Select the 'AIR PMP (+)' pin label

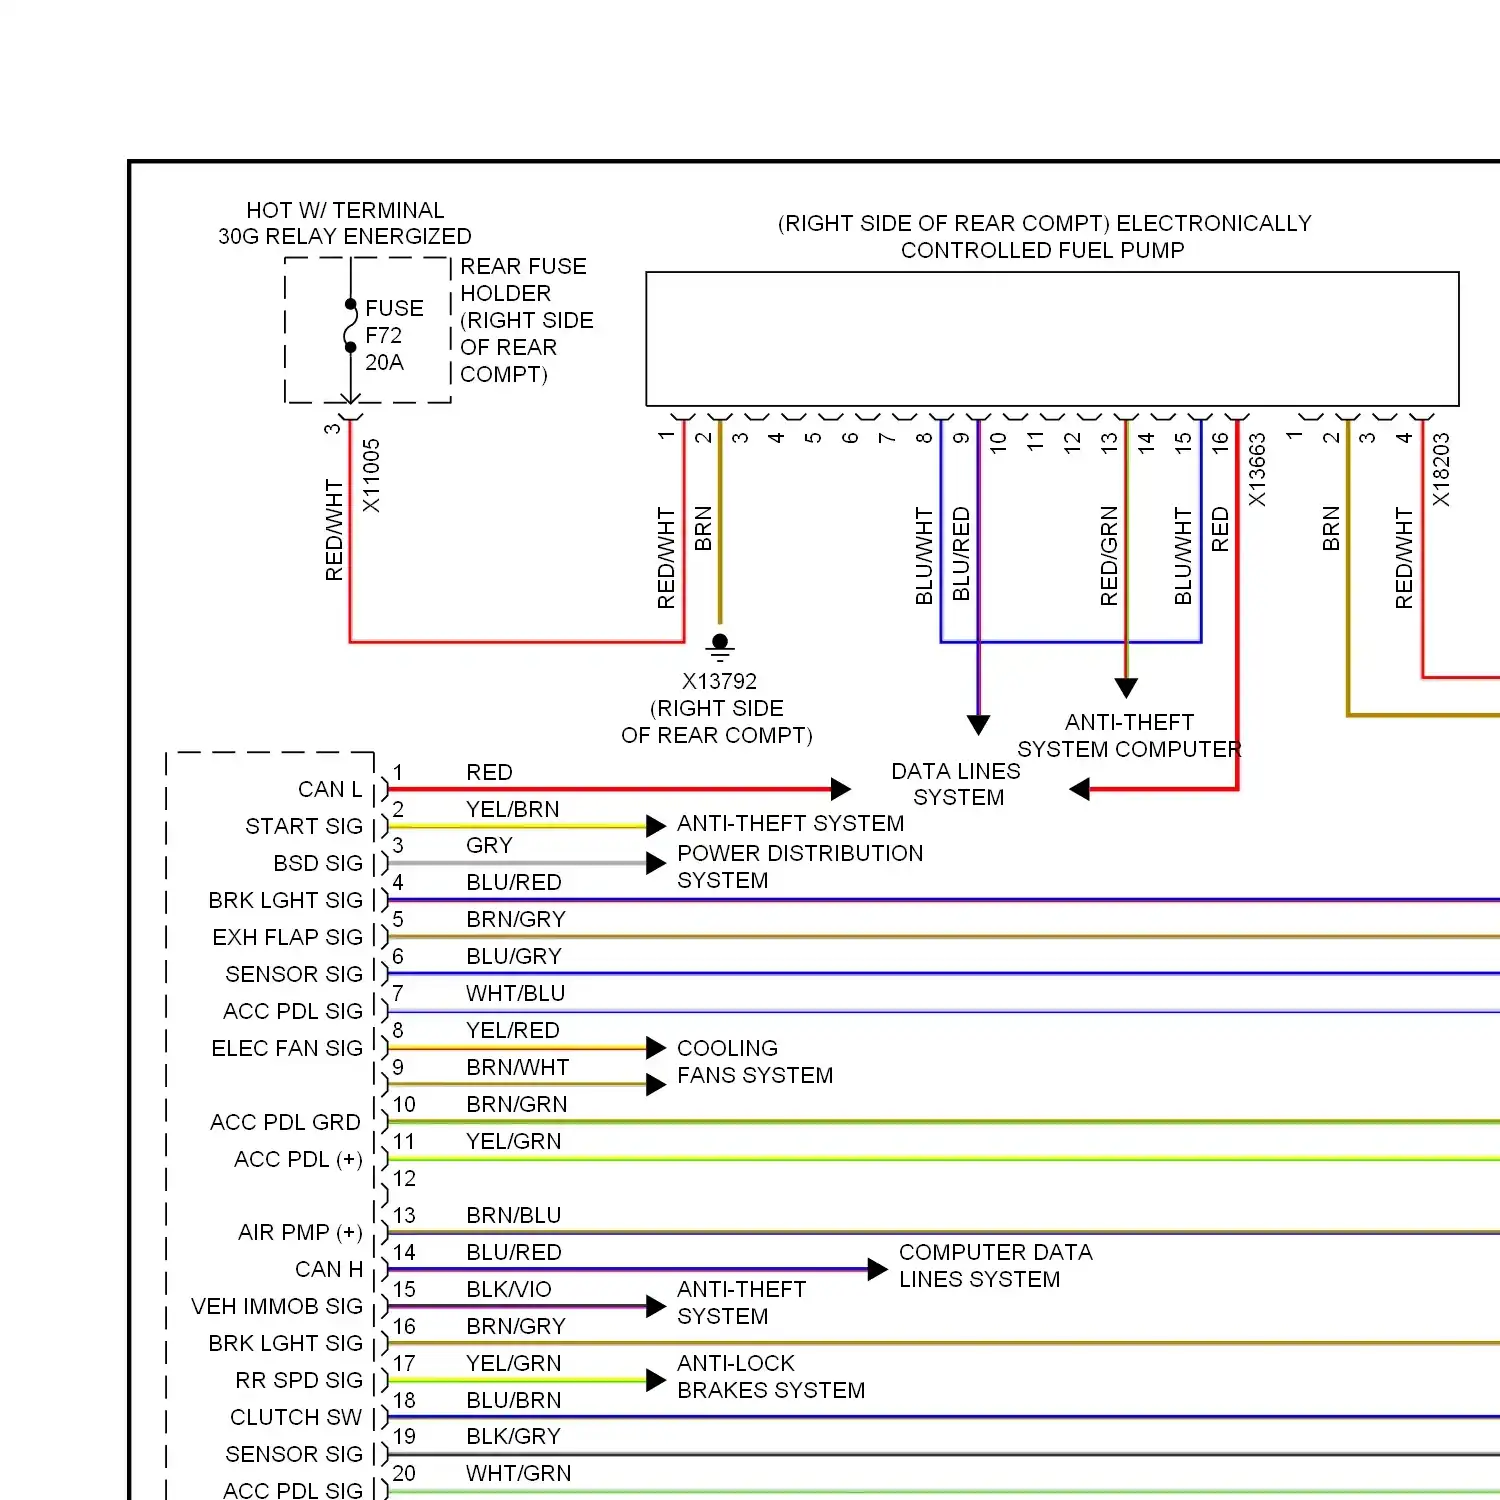point(300,1232)
